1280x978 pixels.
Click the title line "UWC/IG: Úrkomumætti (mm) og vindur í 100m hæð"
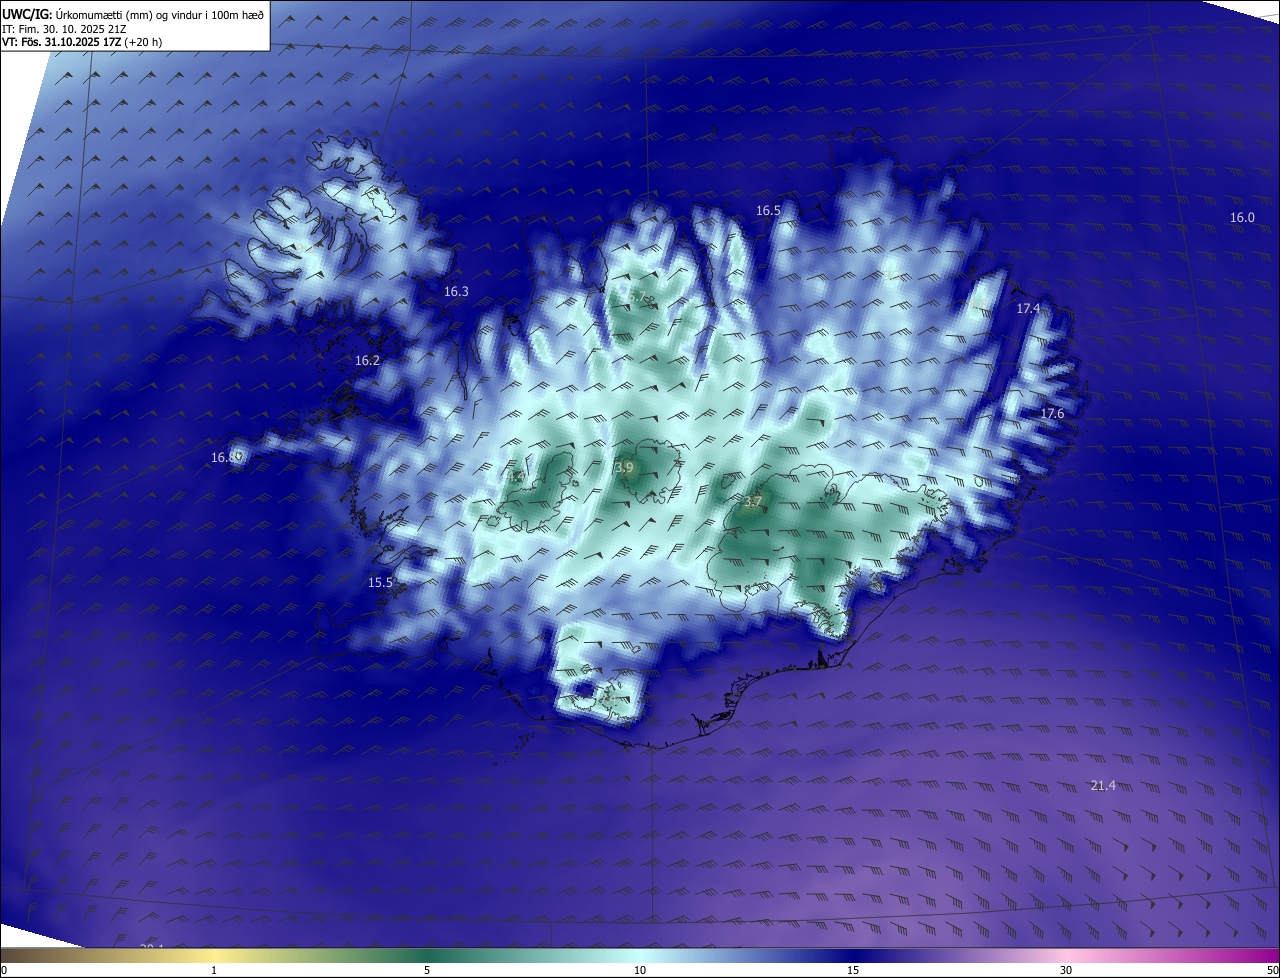coord(133,13)
